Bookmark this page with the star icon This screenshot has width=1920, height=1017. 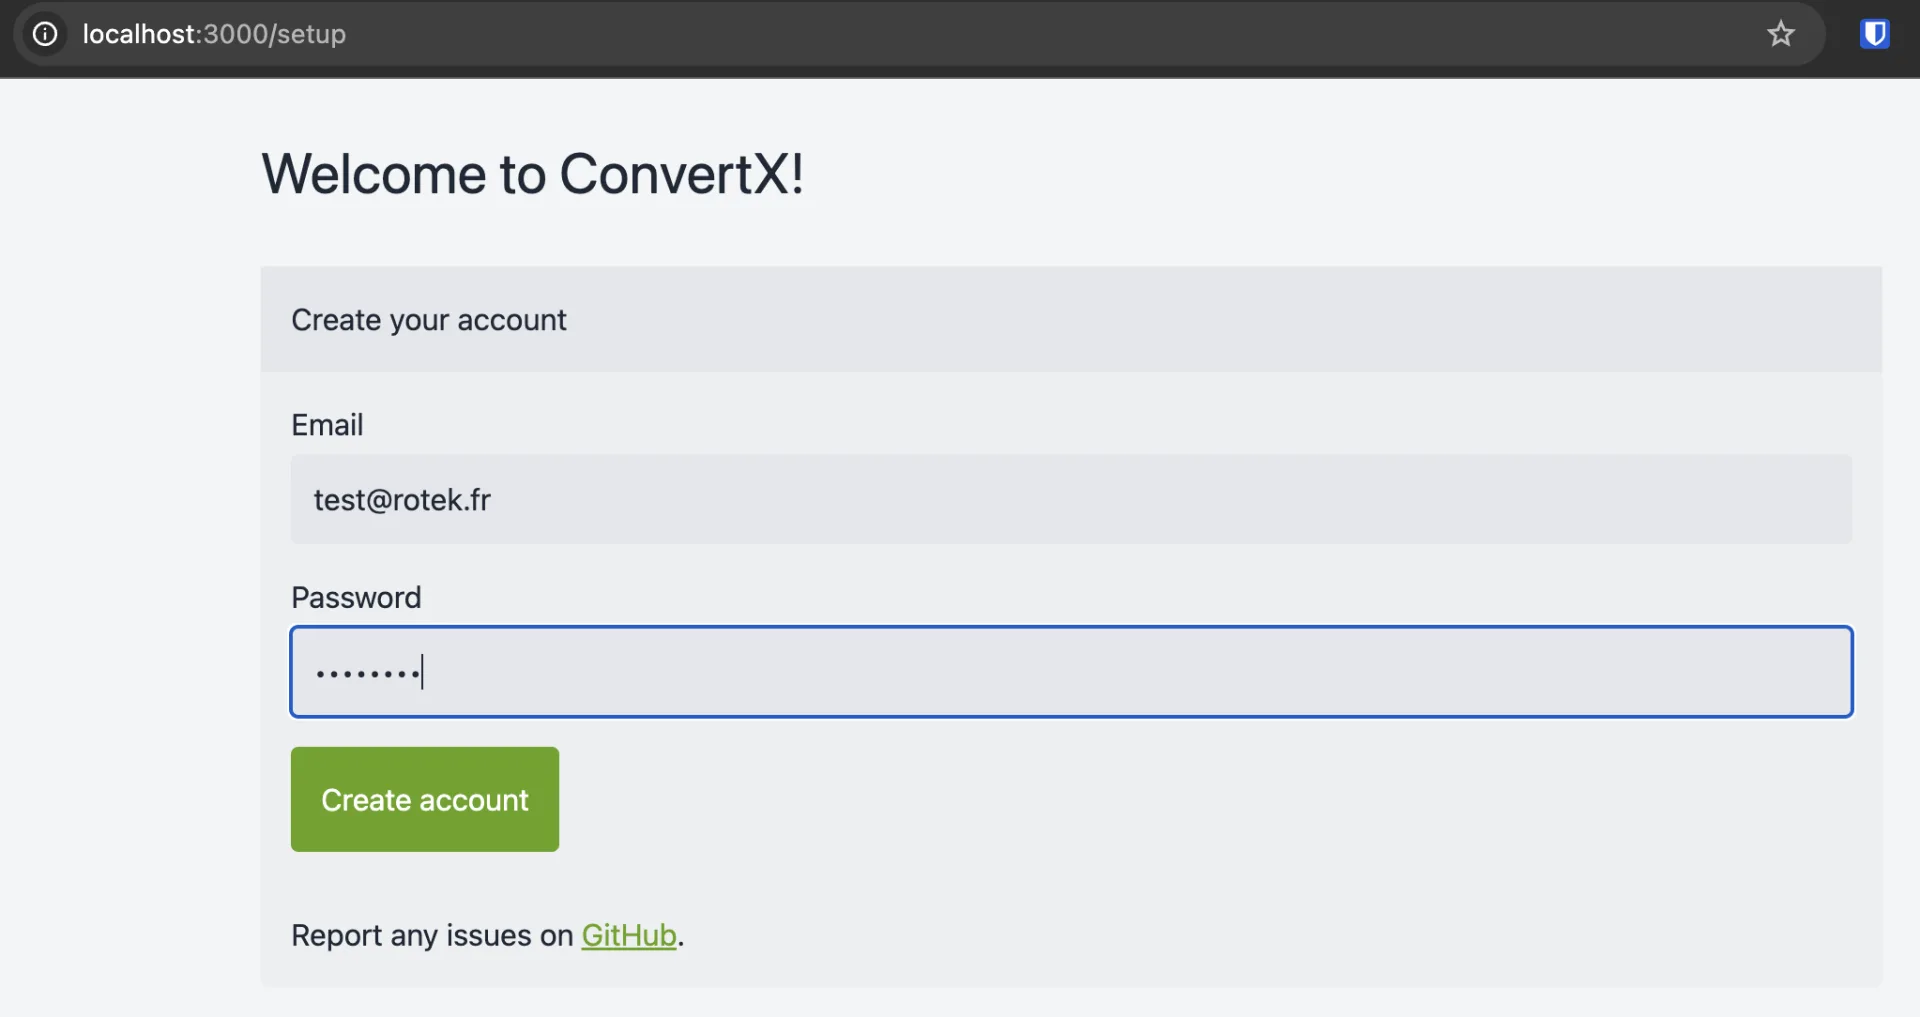pos(1781,34)
